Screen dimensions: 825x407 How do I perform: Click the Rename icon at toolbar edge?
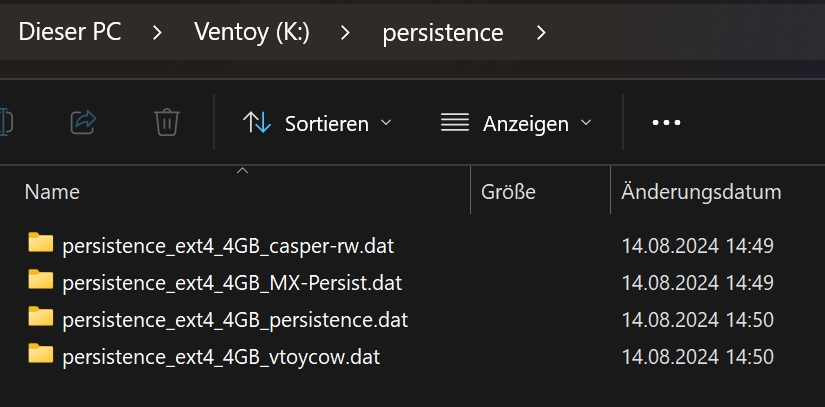click(x=6, y=123)
